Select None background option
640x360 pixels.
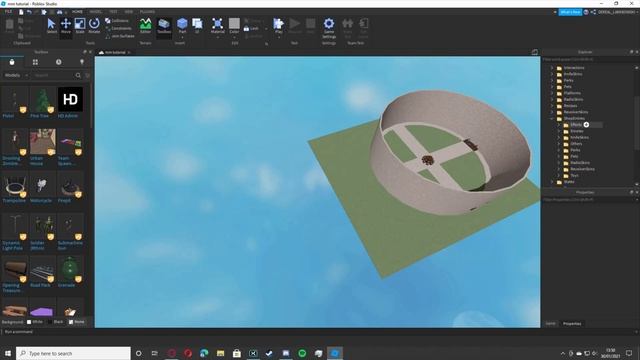pyautogui.click(x=76, y=322)
